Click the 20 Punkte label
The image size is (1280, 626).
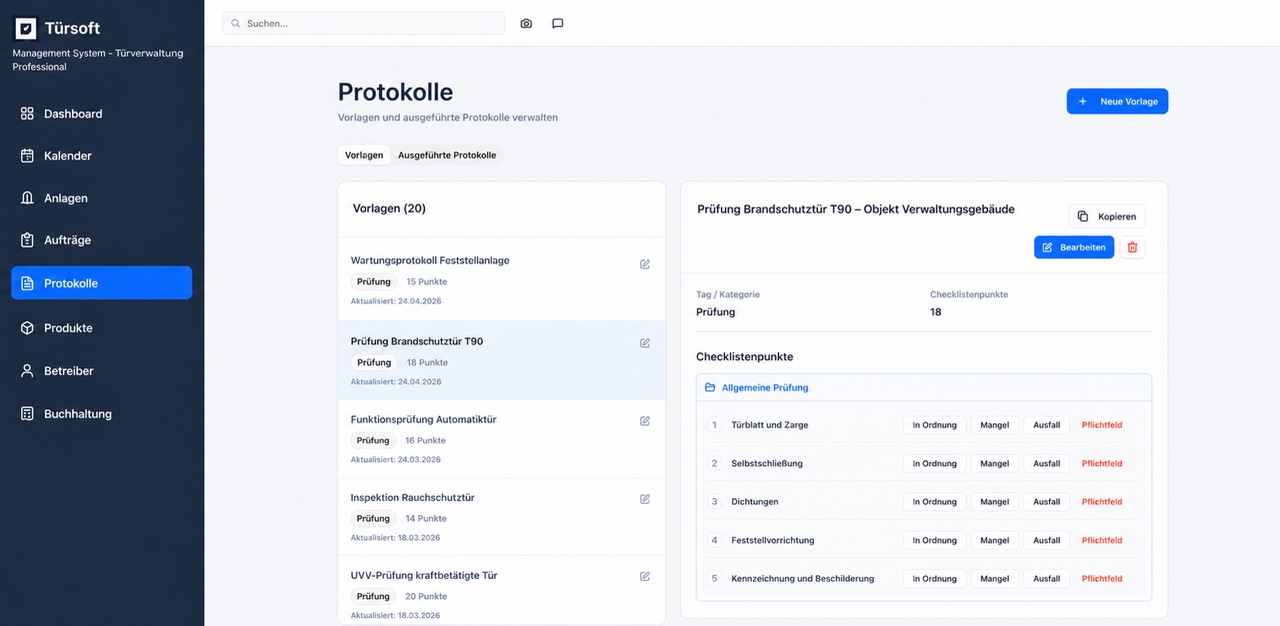pyautogui.click(x=426, y=597)
